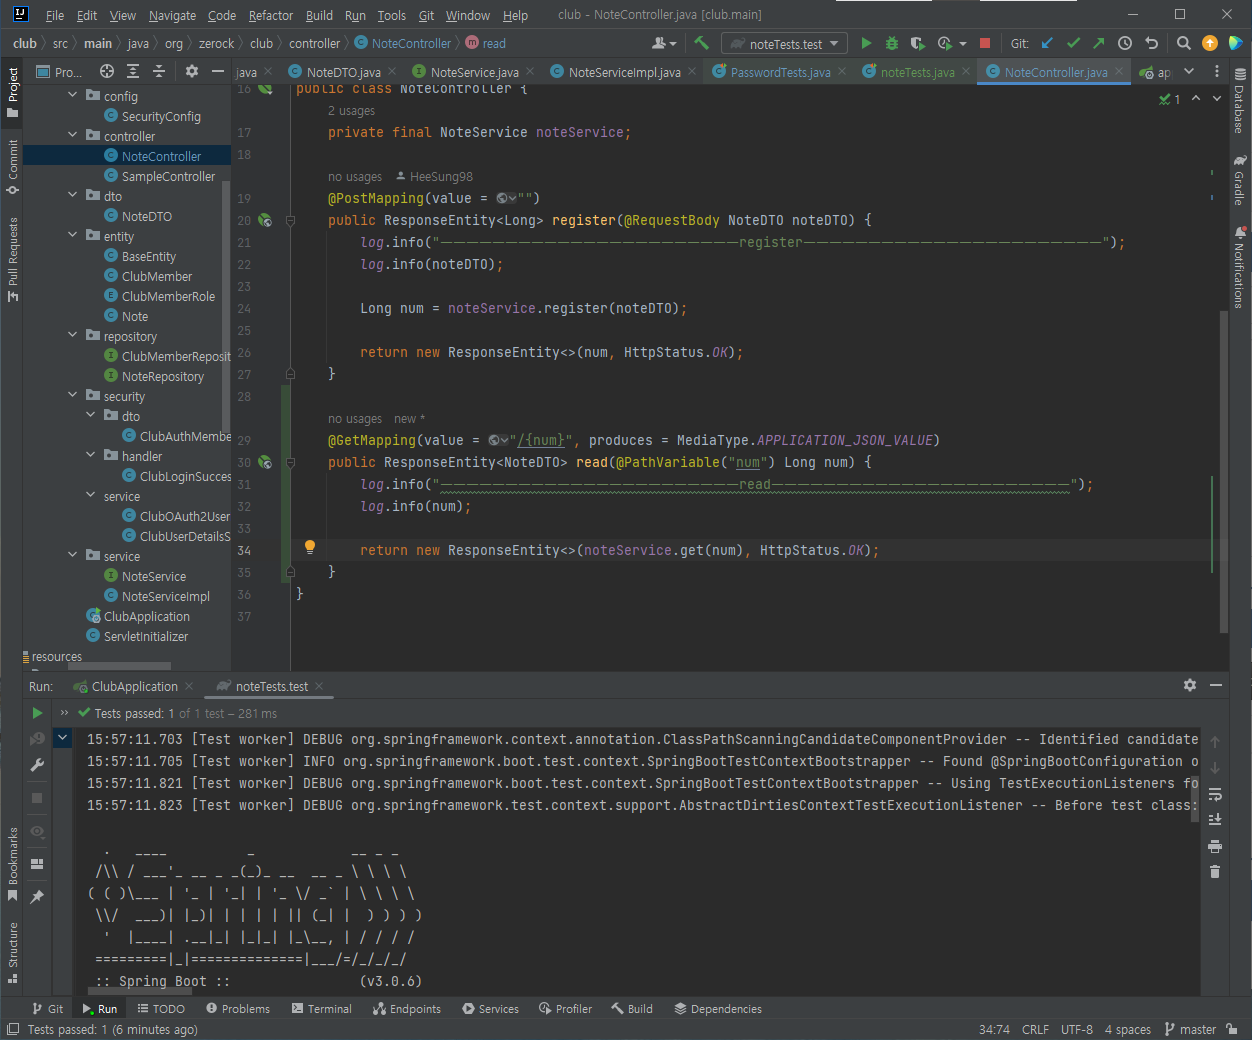Click CRLF line separator in status bar
The image size is (1252, 1040).
click(1035, 1029)
